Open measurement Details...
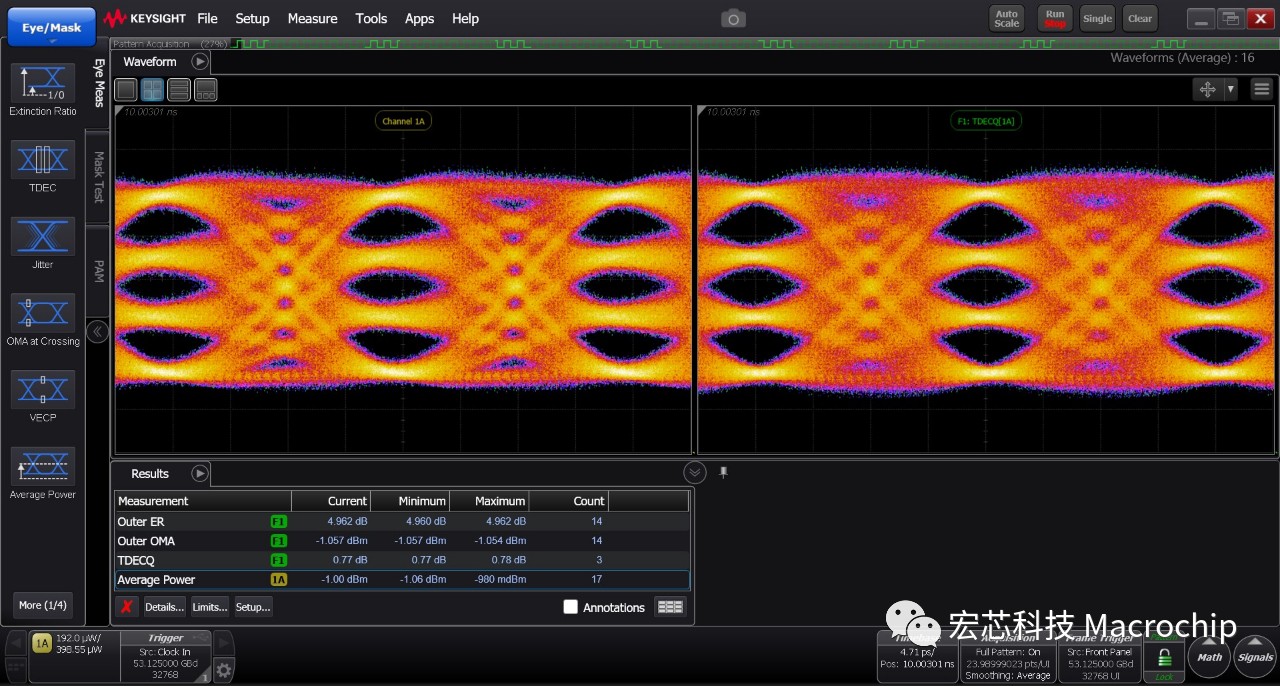The height and width of the screenshot is (686, 1280). click(x=164, y=607)
